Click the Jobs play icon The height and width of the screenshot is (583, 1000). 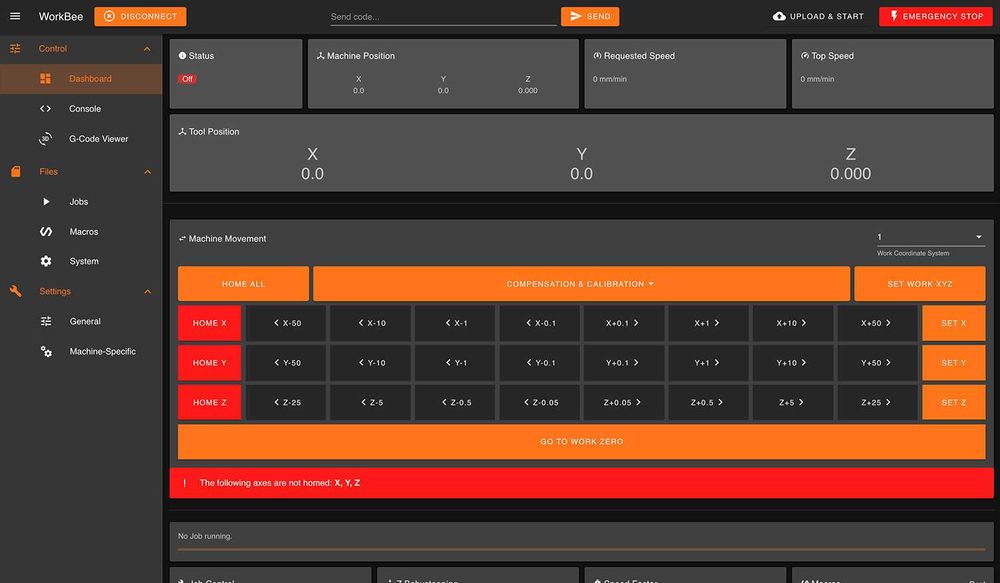click(x=46, y=202)
